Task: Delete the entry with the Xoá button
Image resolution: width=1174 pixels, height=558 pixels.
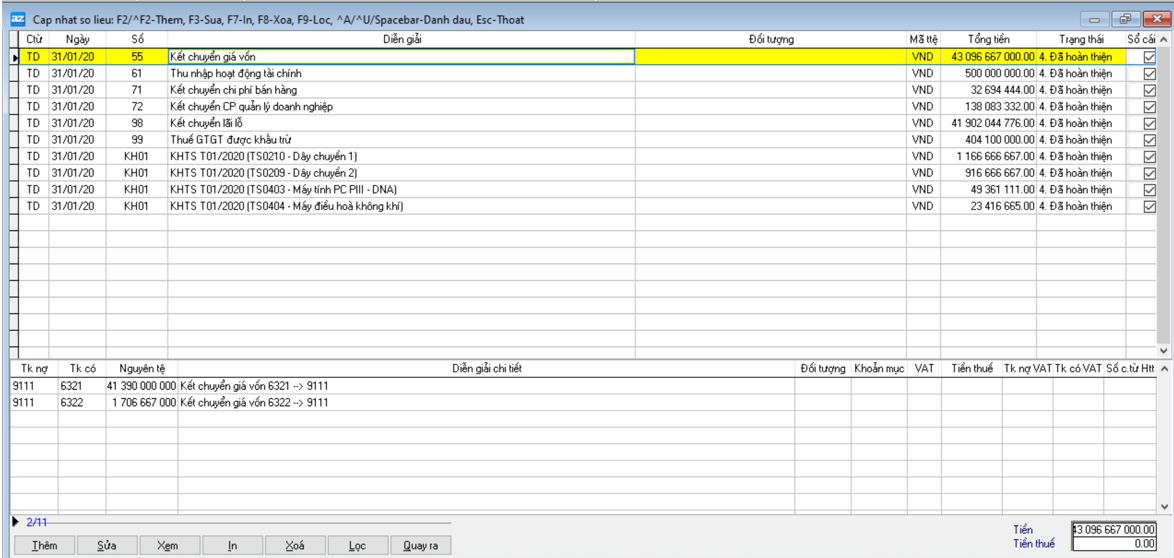Action: [294, 546]
